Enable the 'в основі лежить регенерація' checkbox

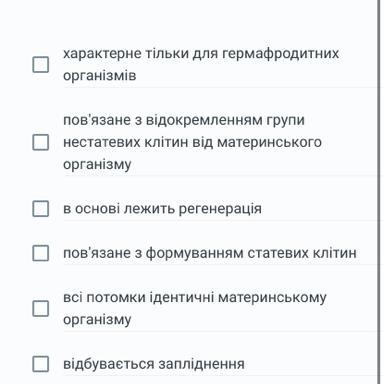41,209
